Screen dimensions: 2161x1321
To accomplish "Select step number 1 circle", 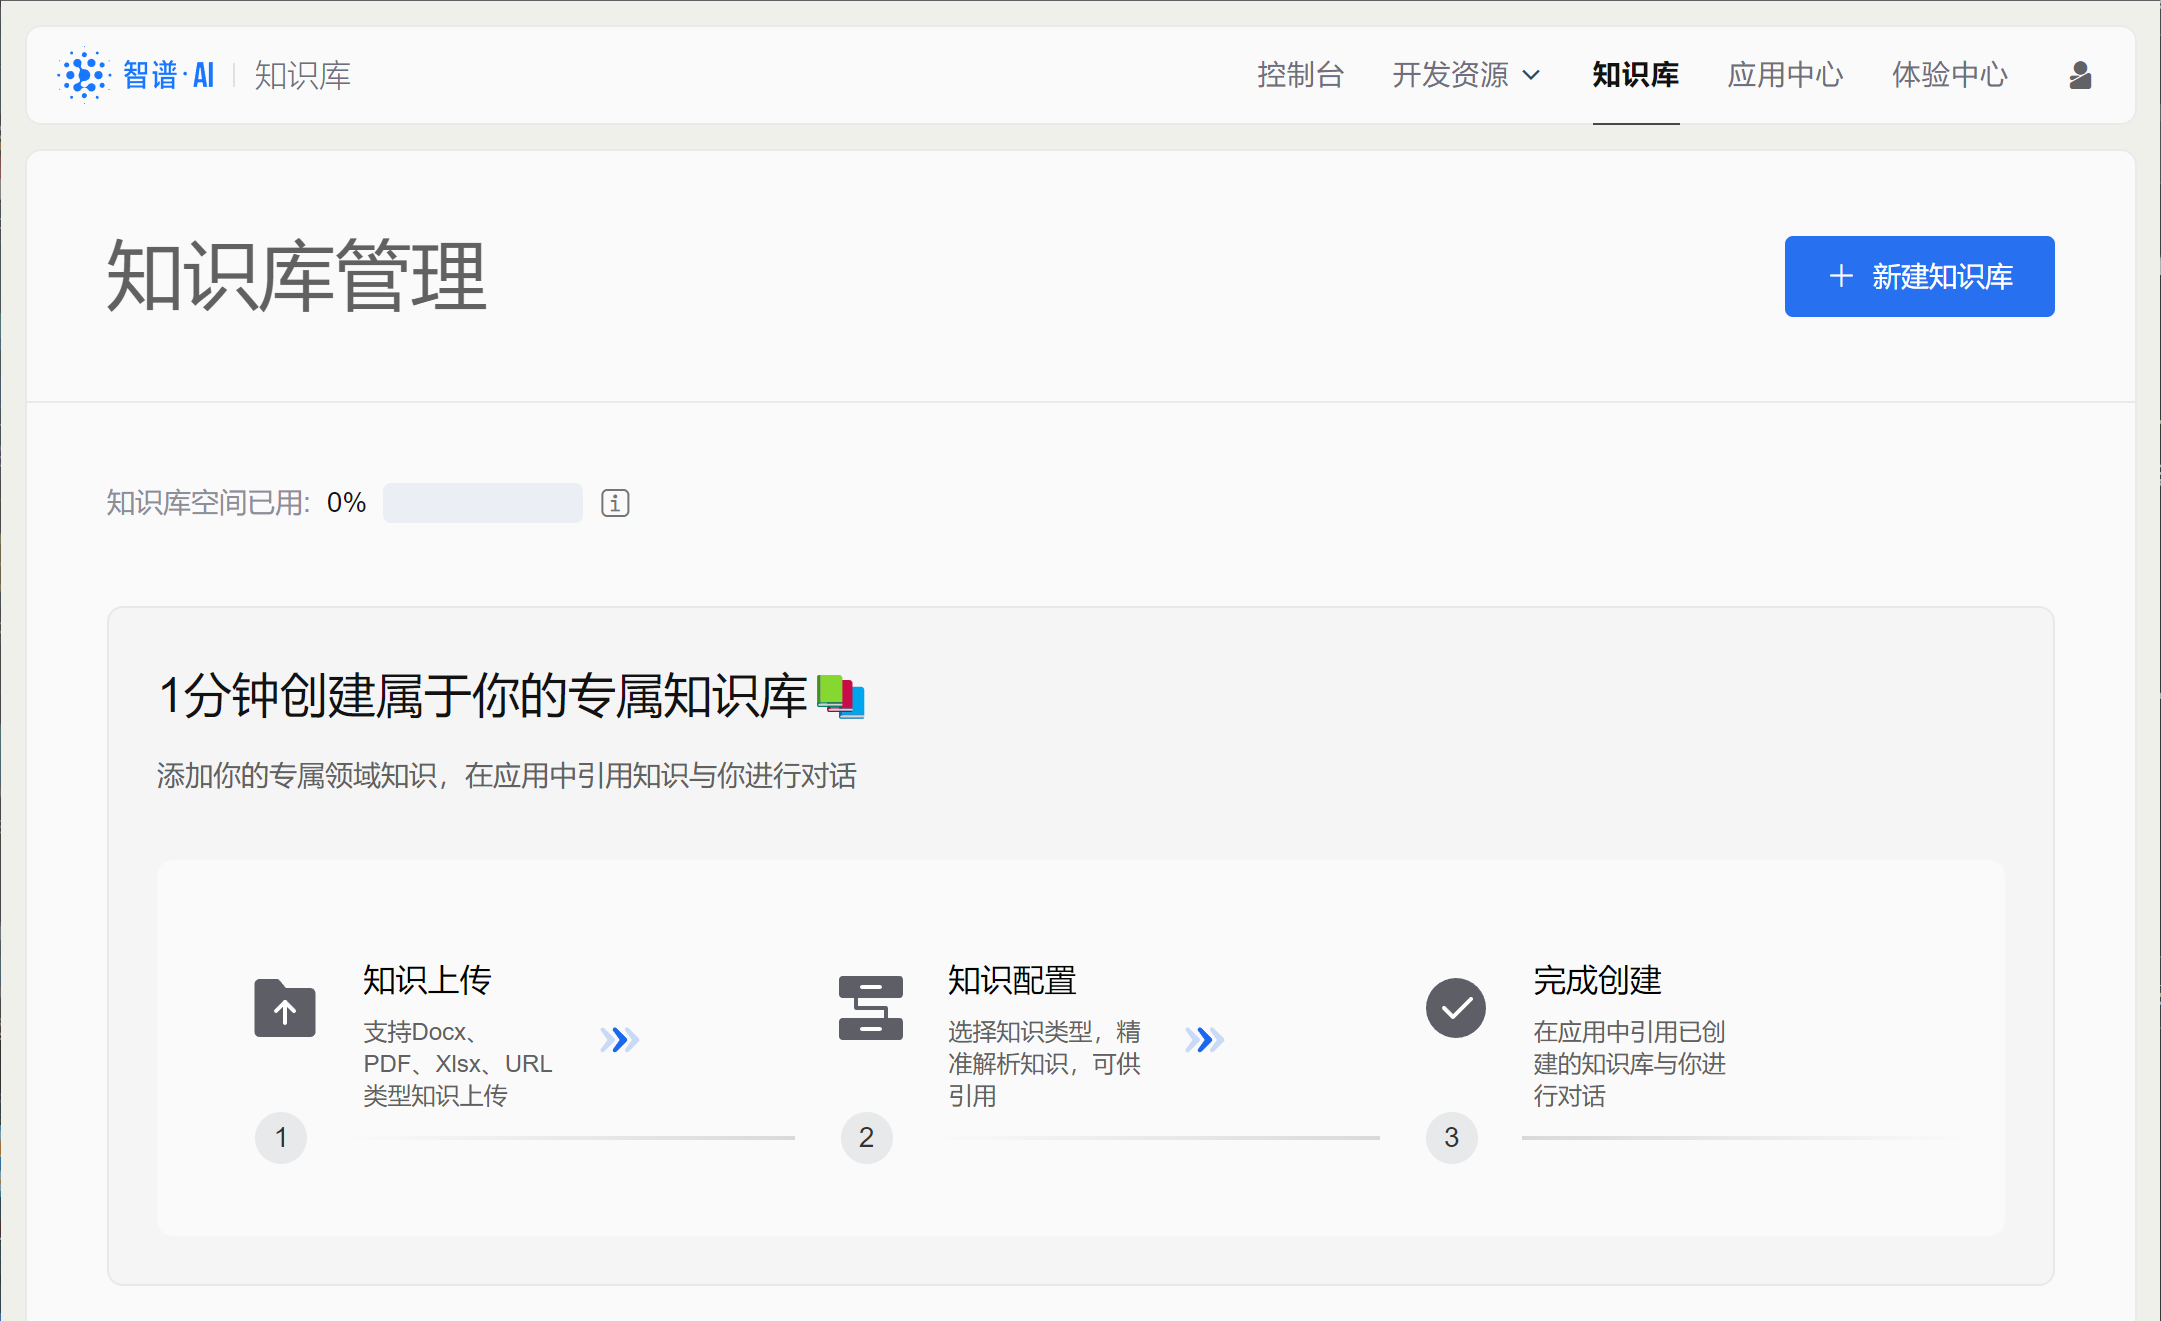I will (281, 1137).
